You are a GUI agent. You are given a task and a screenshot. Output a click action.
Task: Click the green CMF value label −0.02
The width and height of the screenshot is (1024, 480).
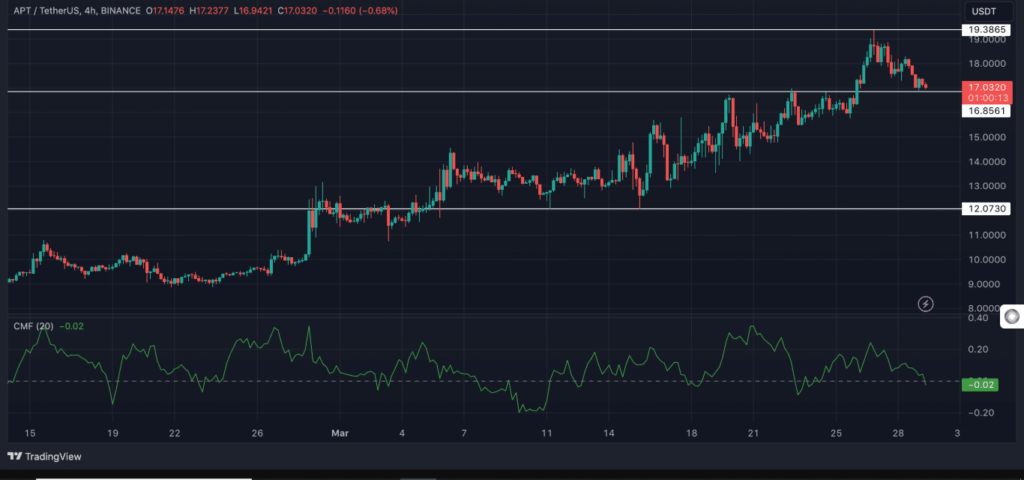pyautogui.click(x=981, y=385)
